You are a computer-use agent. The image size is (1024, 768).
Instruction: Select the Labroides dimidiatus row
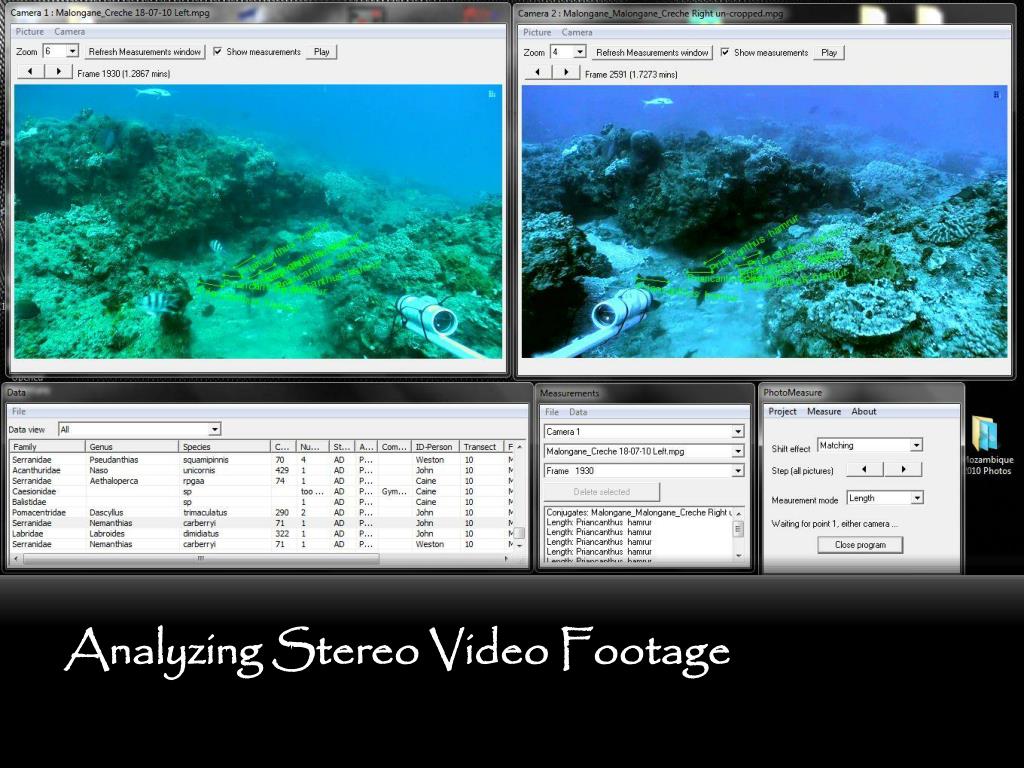click(x=261, y=534)
